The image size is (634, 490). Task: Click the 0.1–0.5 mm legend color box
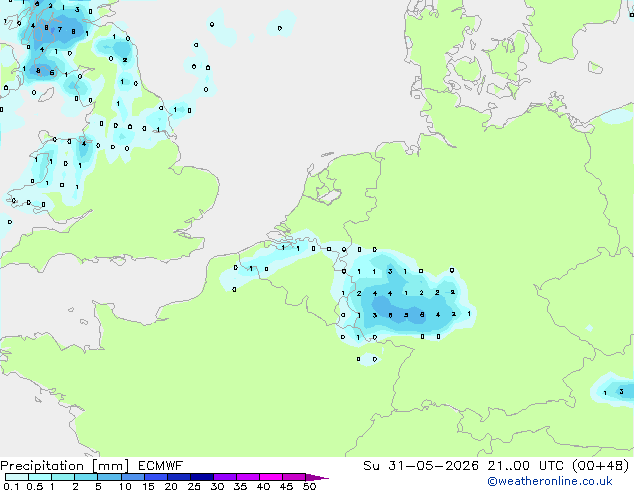(x=17, y=477)
